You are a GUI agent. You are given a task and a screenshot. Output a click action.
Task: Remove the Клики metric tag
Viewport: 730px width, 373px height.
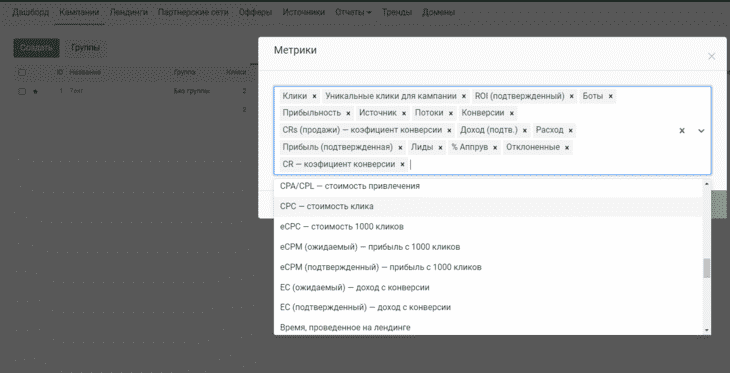pyautogui.click(x=314, y=96)
